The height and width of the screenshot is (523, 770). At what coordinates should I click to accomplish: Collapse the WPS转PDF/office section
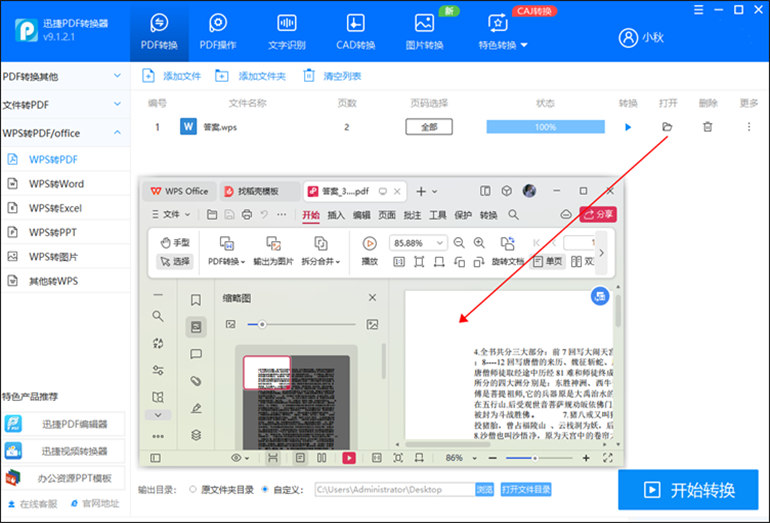[x=63, y=133]
